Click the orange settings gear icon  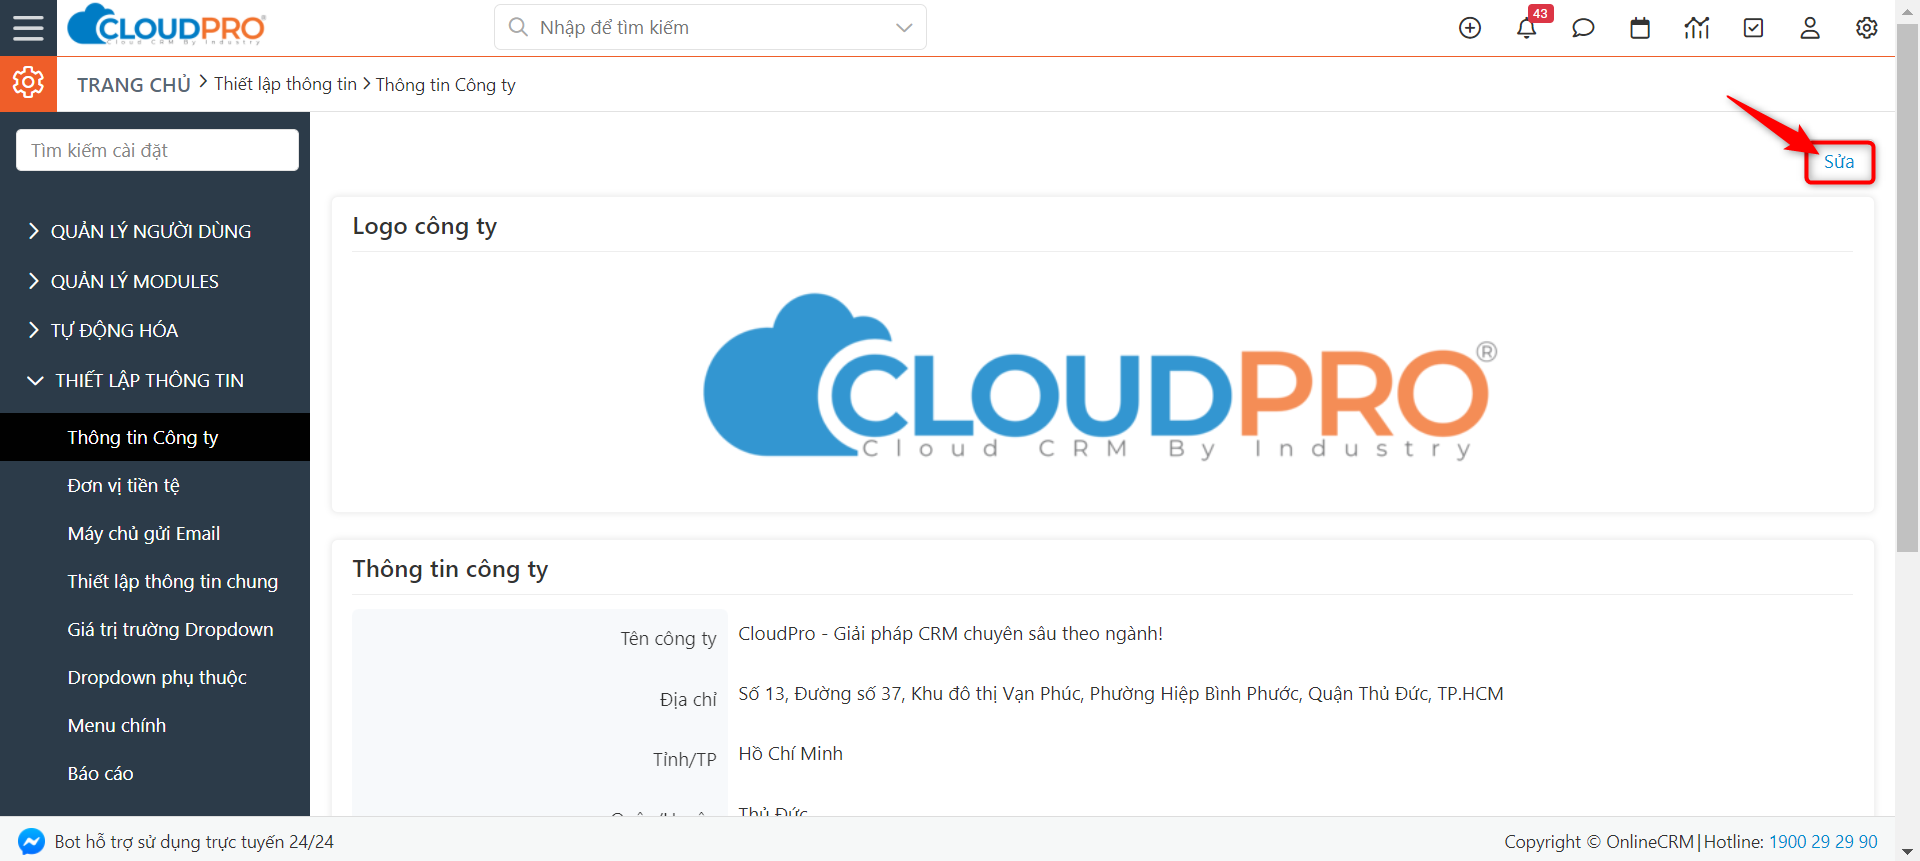[x=28, y=83]
